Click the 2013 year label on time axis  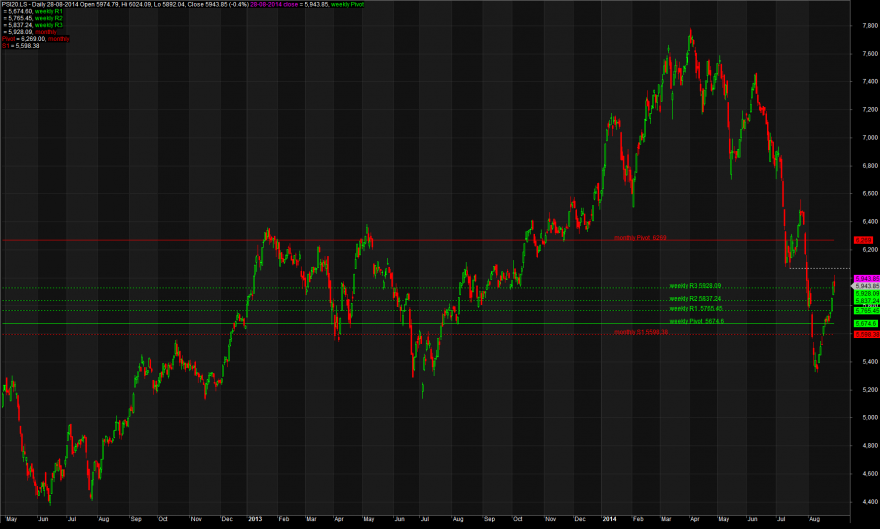(255, 519)
